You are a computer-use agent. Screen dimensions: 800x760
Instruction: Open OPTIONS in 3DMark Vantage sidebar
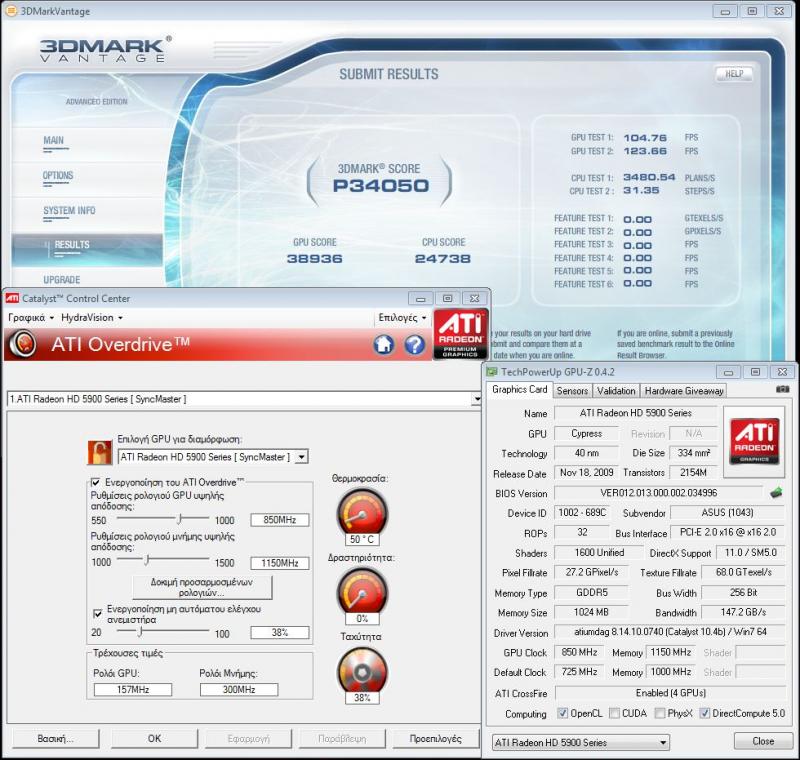tap(58, 175)
